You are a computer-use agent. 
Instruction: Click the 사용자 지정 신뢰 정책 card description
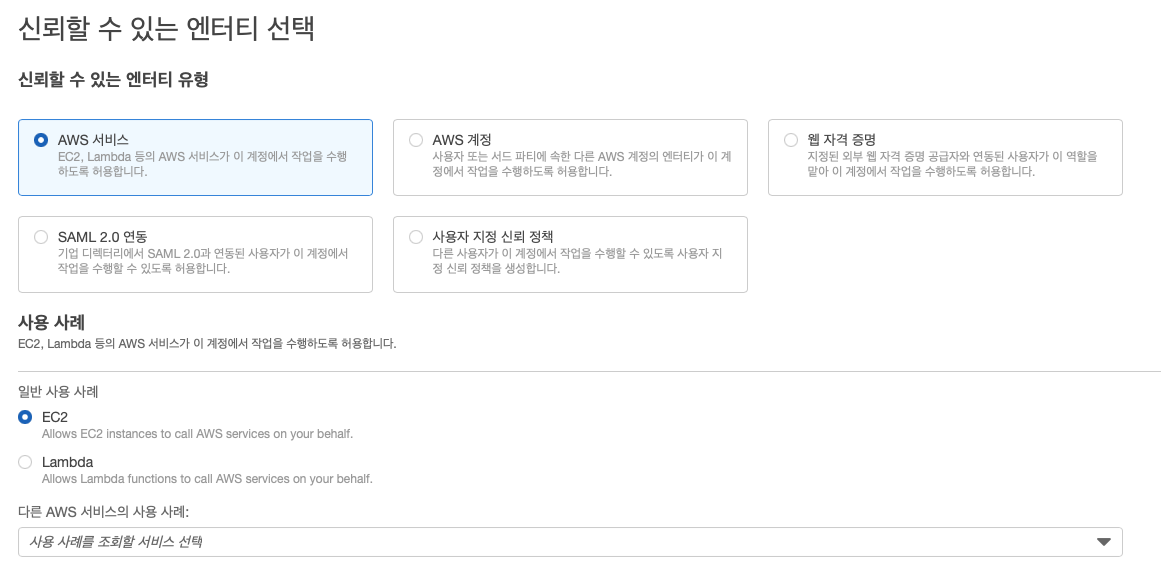point(577,261)
